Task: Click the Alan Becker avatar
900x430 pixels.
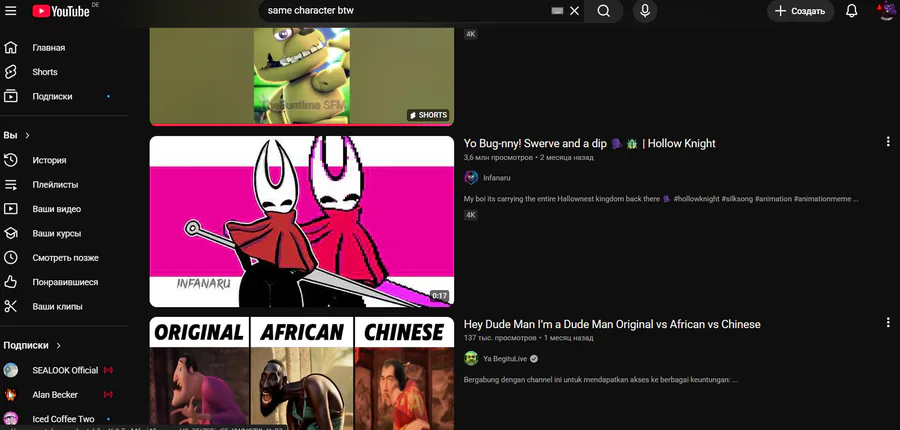Action: [10, 395]
